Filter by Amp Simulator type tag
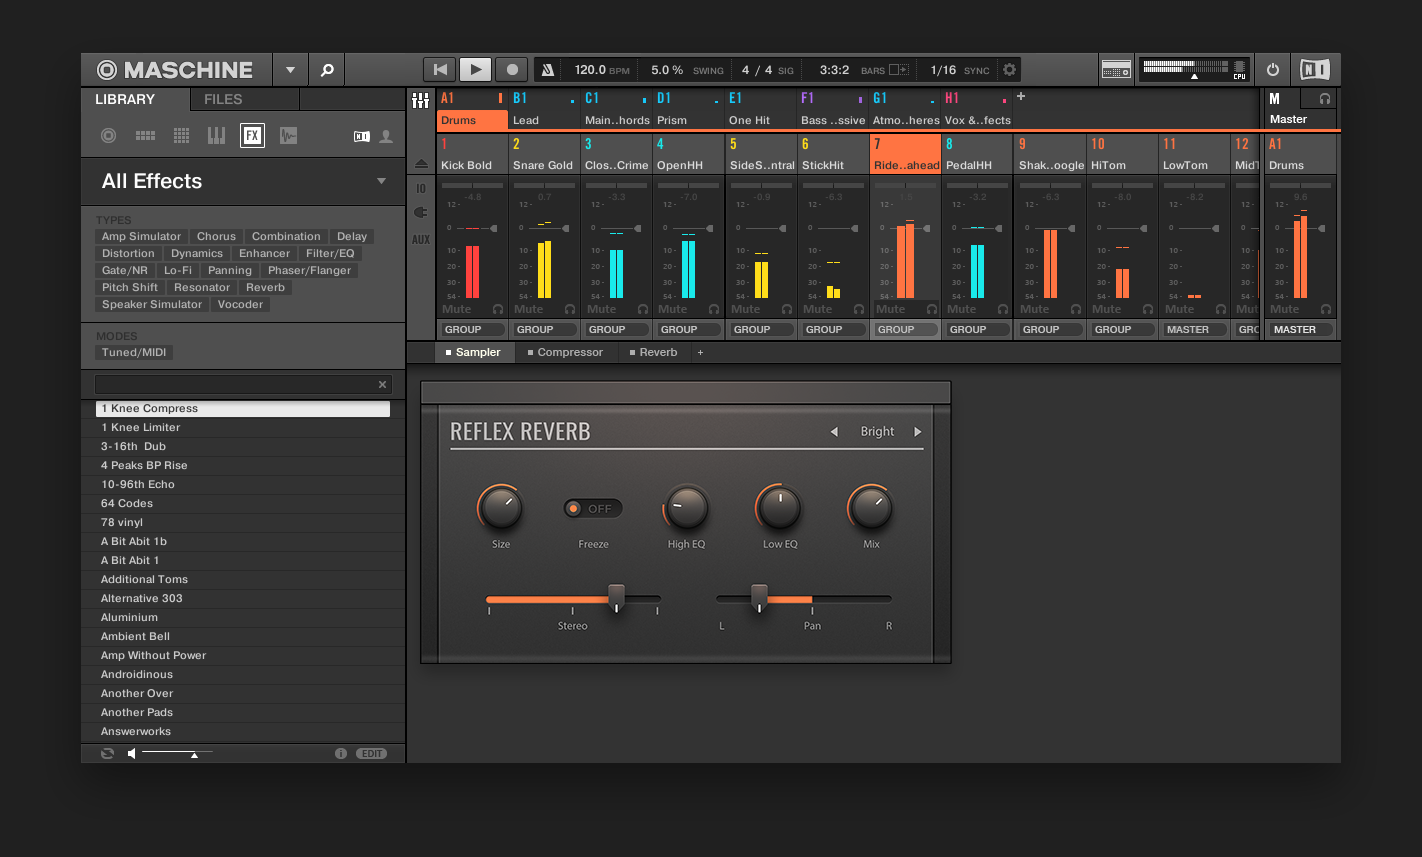This screenshot has width=1422, height=857. pos(141,237)
